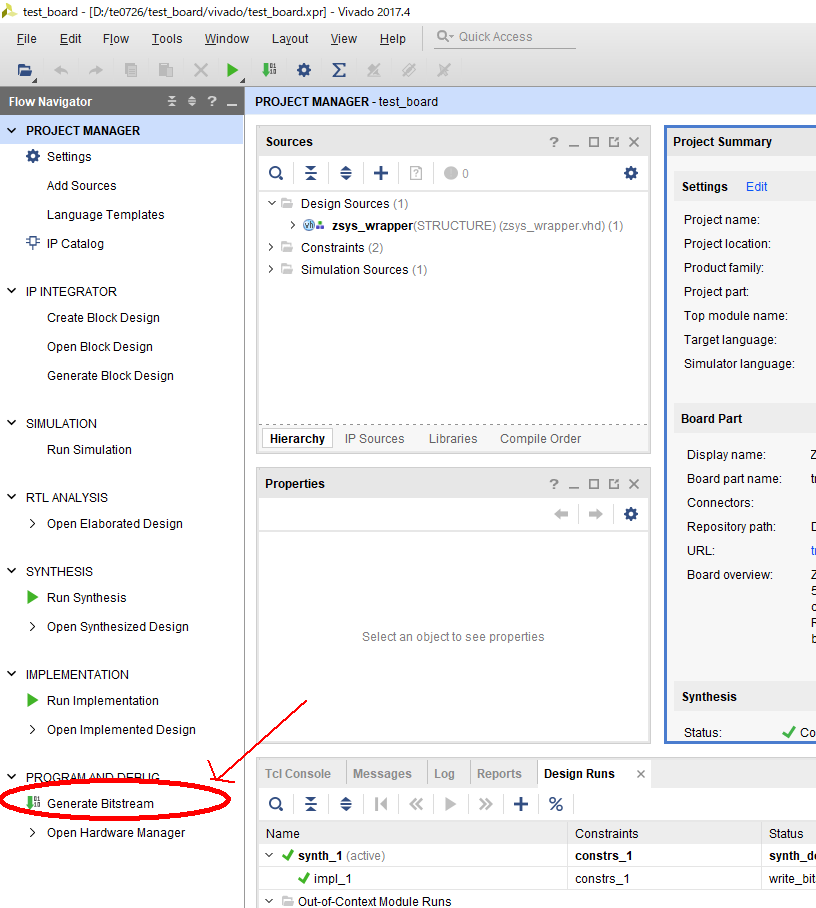This screenshot has height=908, width=816.
Task: Click the percent icon in Design Runs
Action: point(556,804)
